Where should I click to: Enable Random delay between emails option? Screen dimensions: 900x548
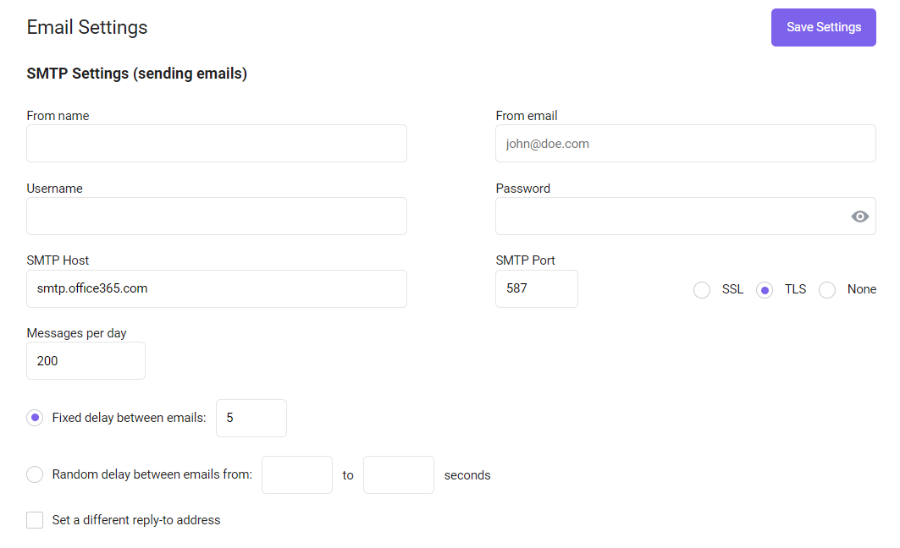34,475
